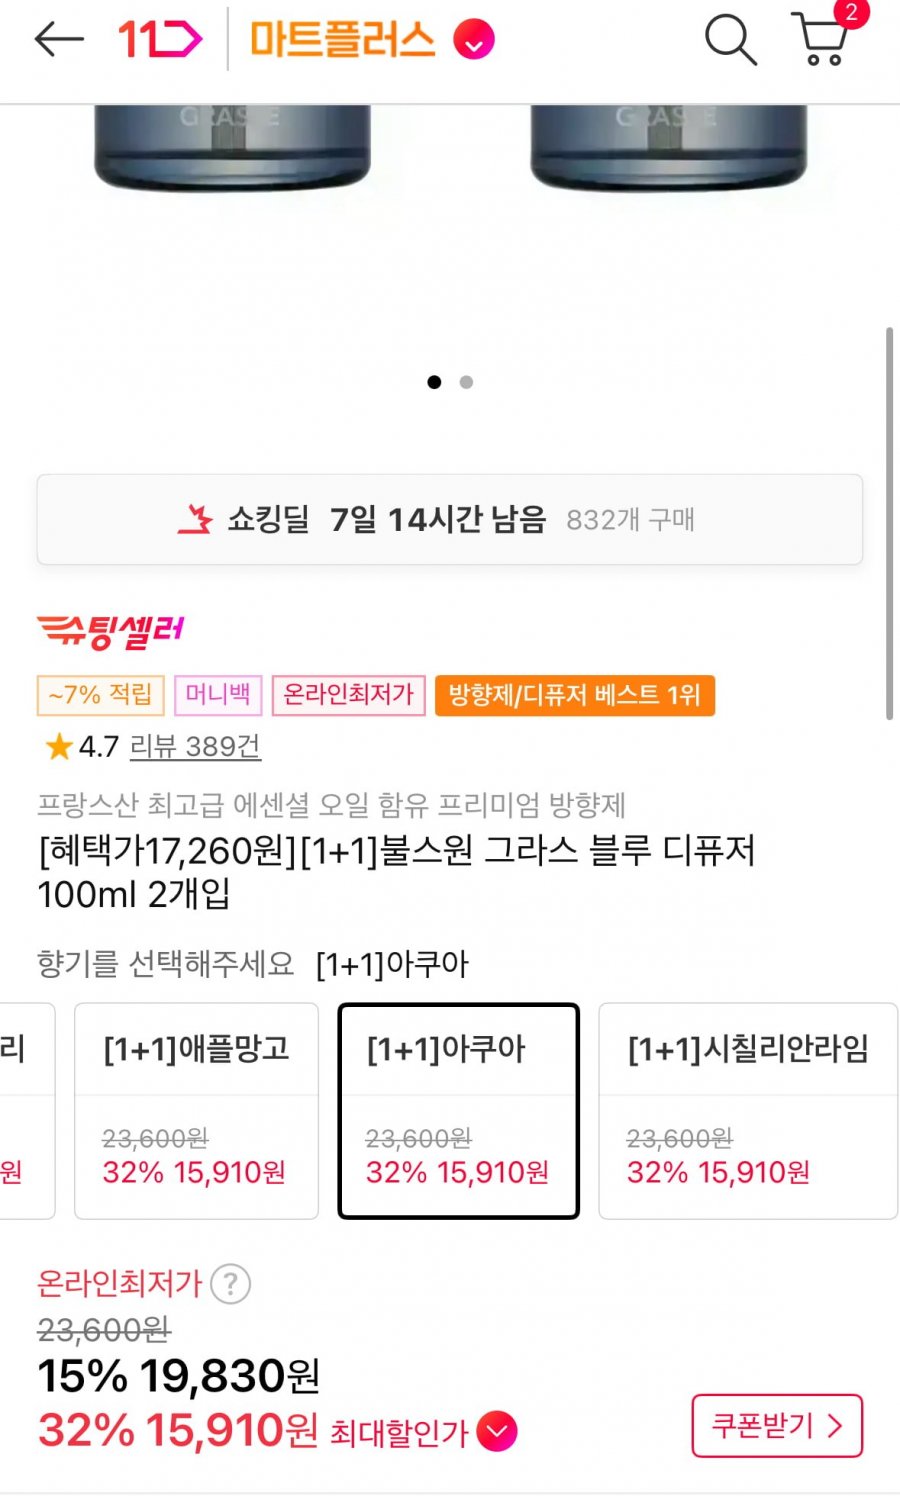This screenshot has height=1496, width=900.
Task: Tap the 온라인최저가 question mark icon
Action: pyautogui.click(x=231, y=1284)
